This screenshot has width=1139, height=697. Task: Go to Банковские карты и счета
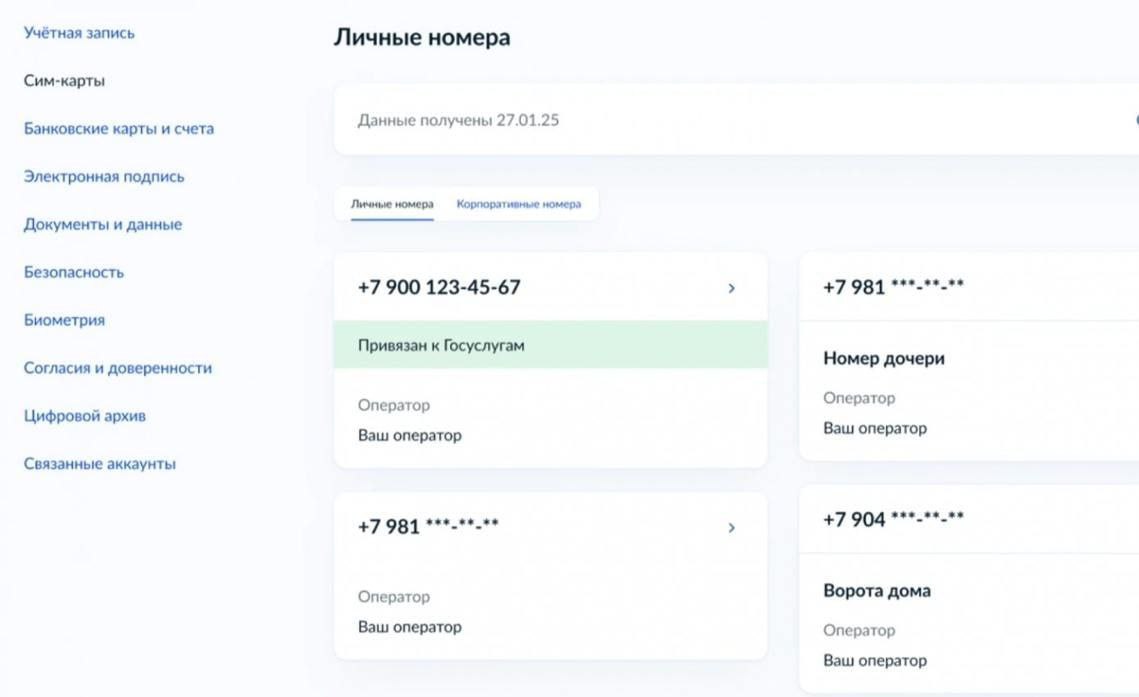tap(118, 129)
